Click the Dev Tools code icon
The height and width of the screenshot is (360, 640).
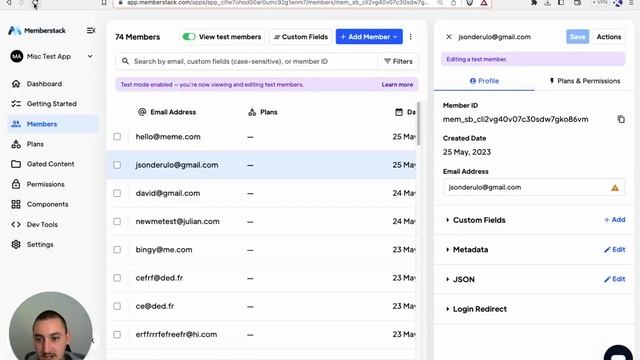pyautogui.click(x=16, y=224)
